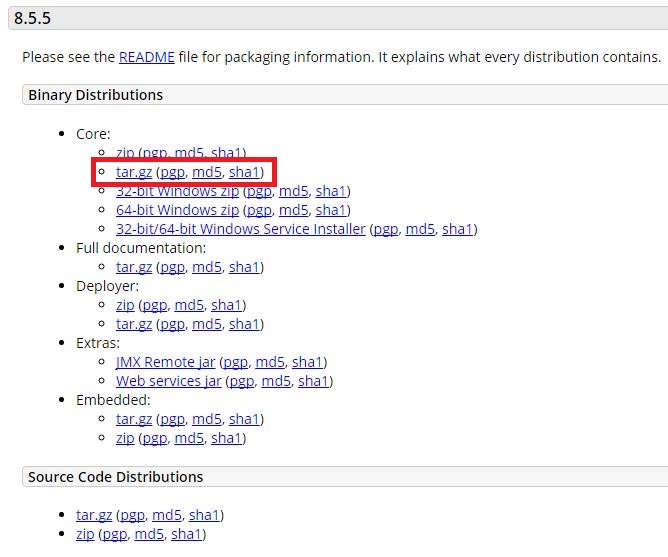The height and width of the screenshot is (557, 668).
Task: Download 32-bit/64-bit Windows Service Installer
Action: (x=241, y=229)
